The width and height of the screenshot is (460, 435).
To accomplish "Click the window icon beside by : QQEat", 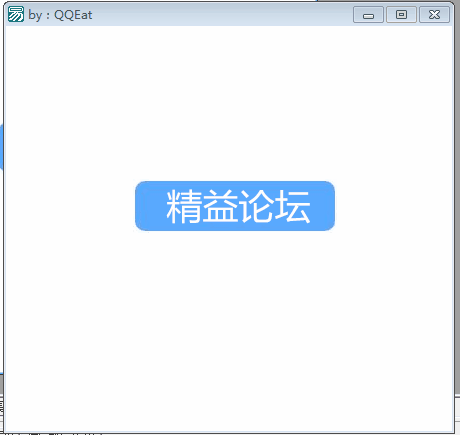I will point(16,14).
